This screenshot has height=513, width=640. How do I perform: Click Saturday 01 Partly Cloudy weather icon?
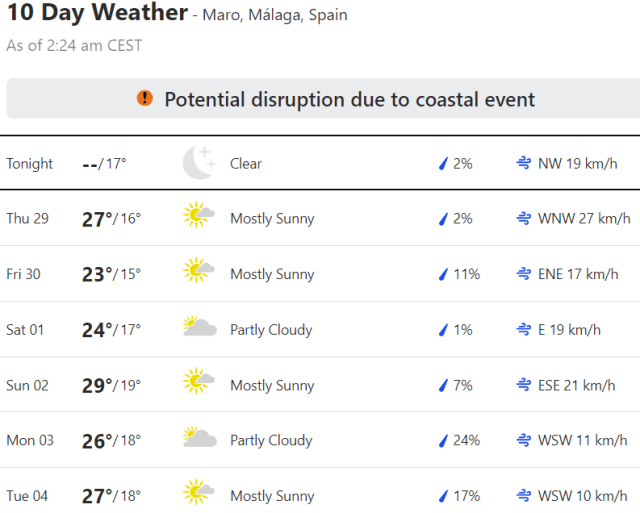[x=199, y=329]
